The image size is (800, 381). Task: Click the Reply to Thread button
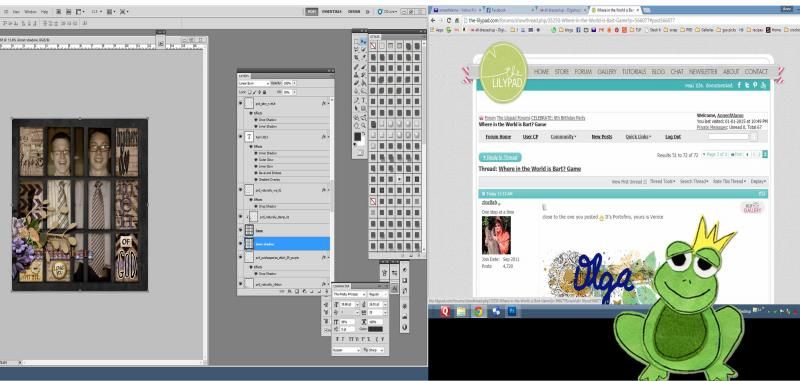(500, 157)
